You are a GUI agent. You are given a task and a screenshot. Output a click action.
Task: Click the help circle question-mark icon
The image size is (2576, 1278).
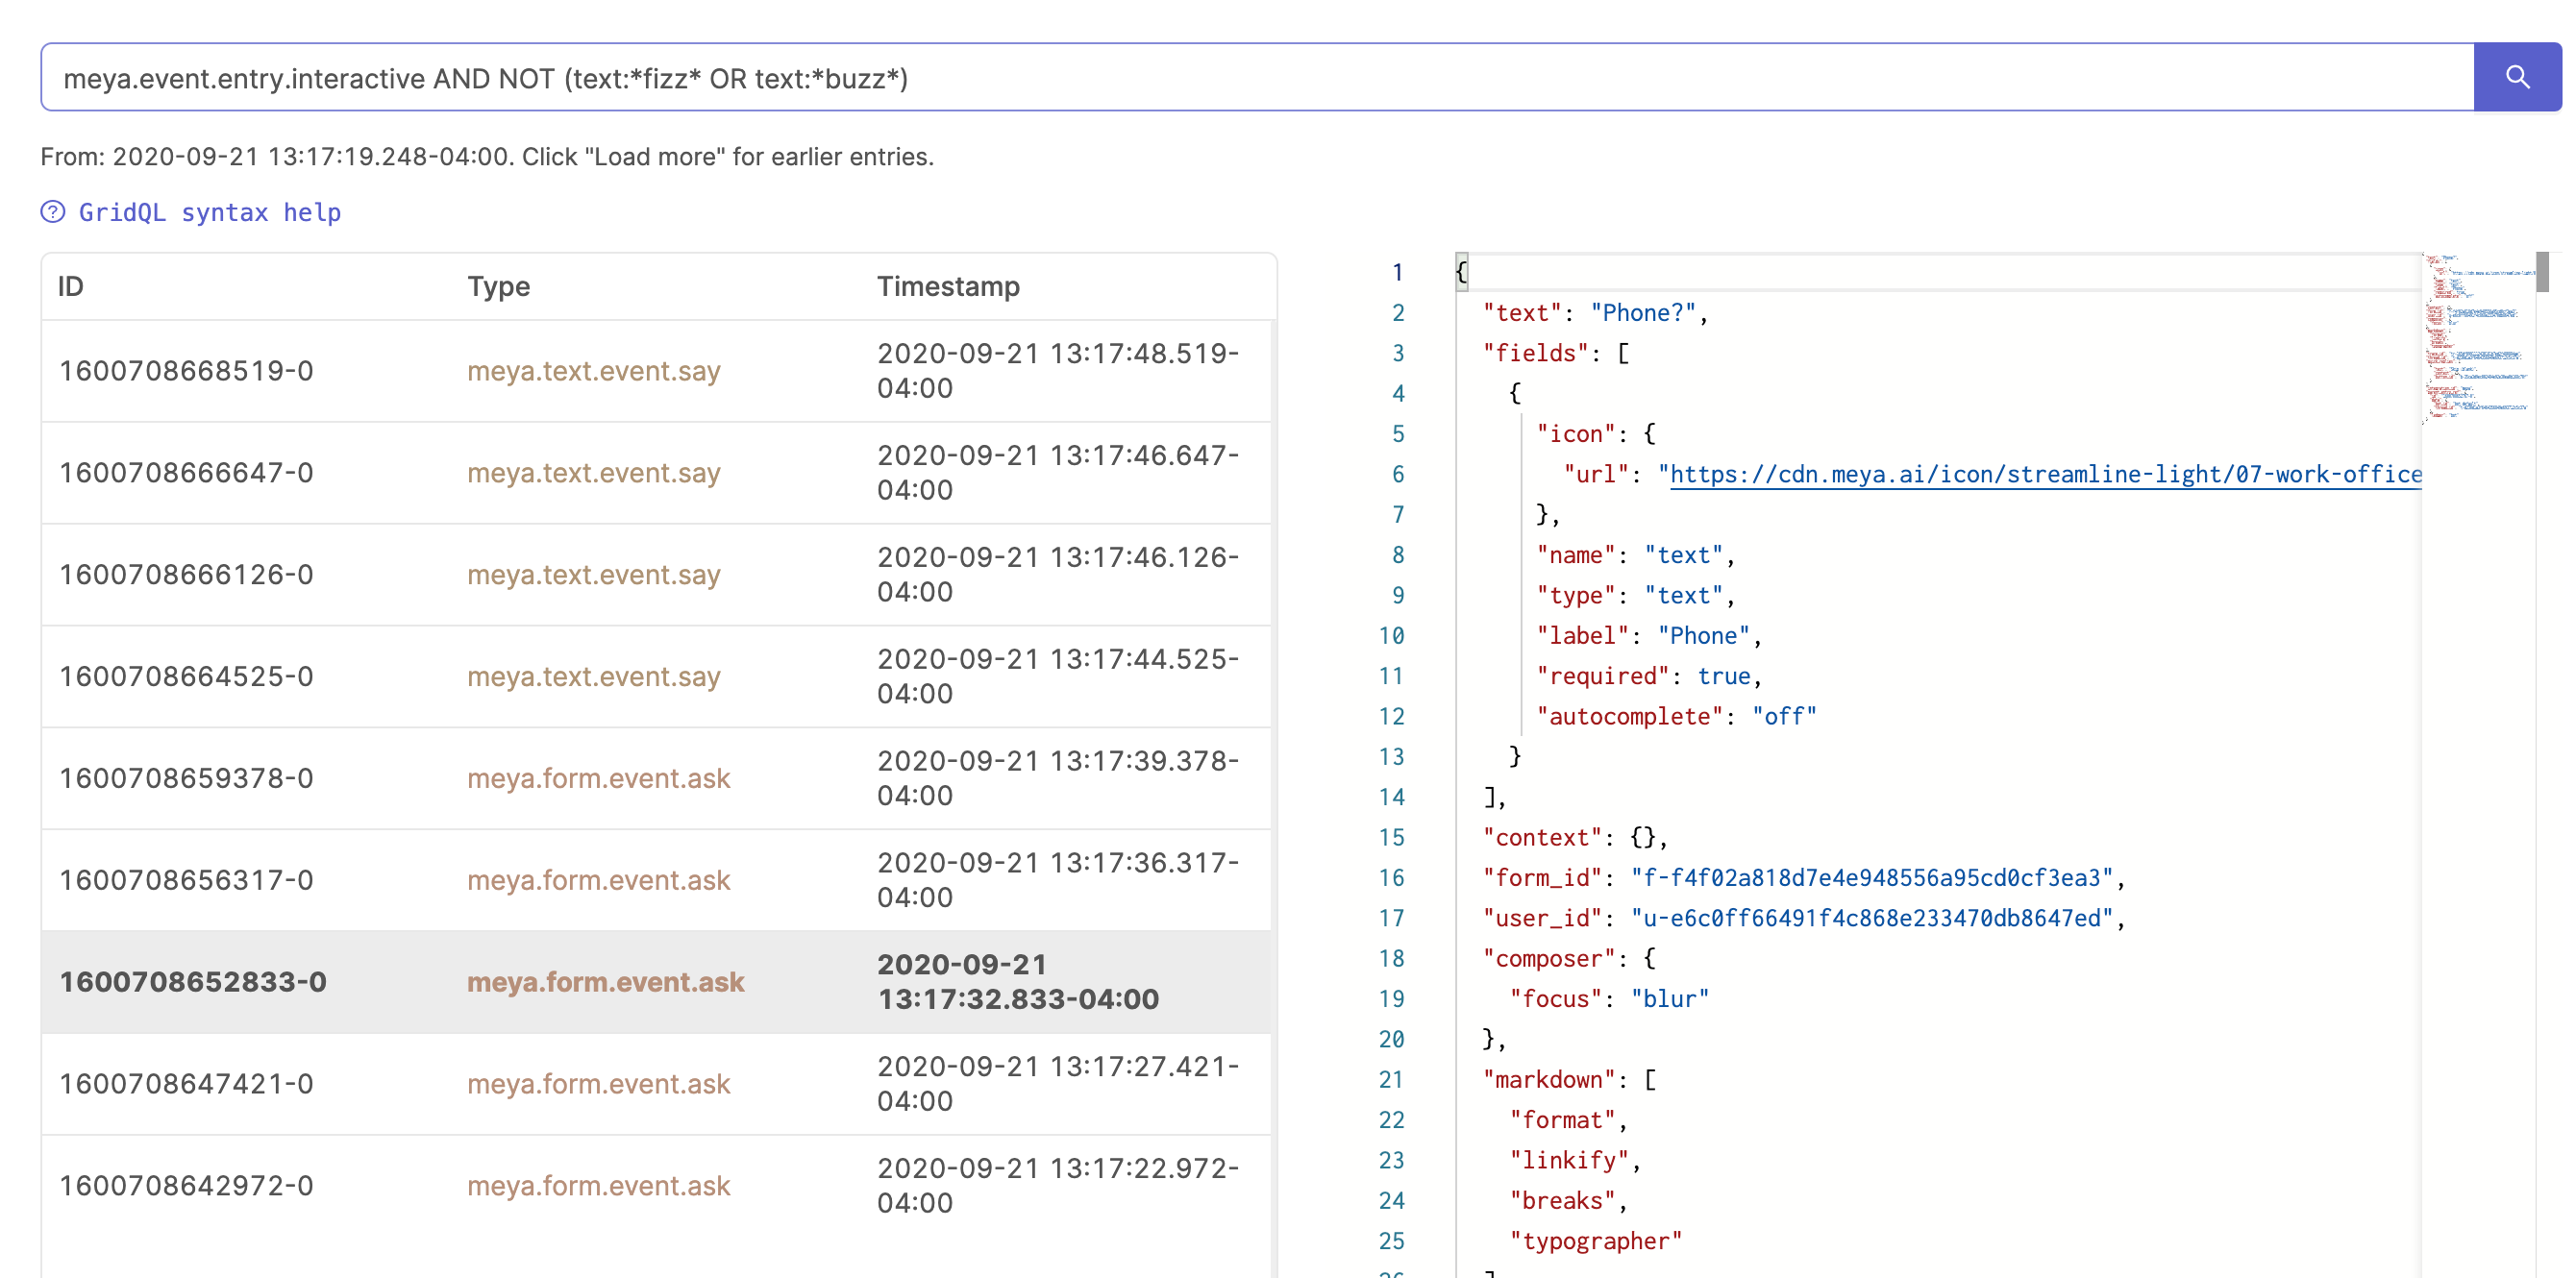(53, 212)
